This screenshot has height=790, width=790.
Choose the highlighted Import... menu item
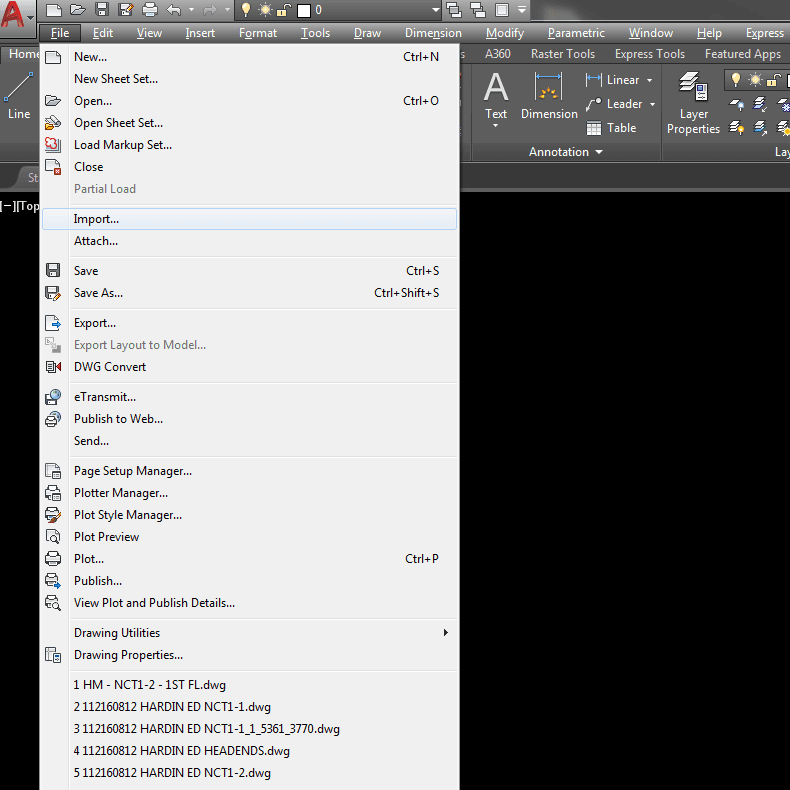pyautogui.click(x=249, y=219)
